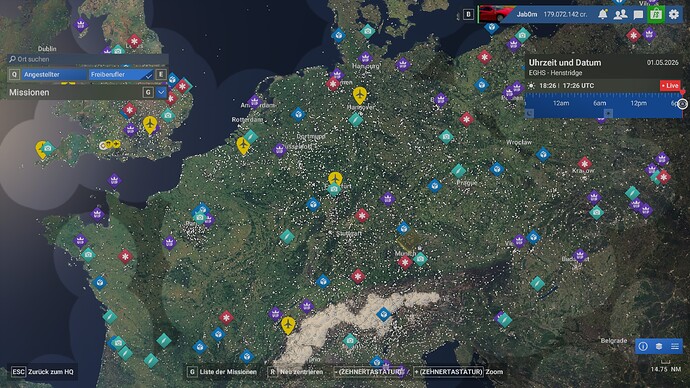The height and width of the screenshot is (388, 690).
Task: Click the 18:26 | 17:26 UTC time
Action: point(567,85)
